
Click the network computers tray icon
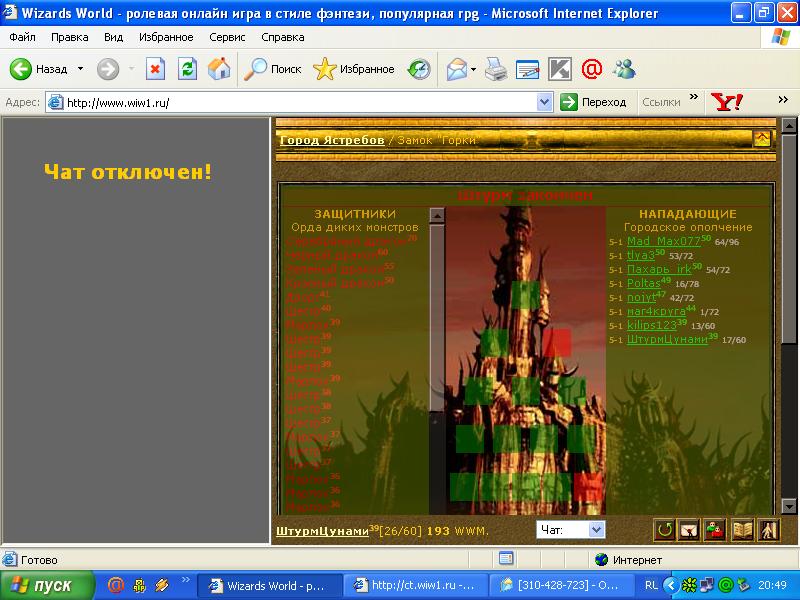pyautogui.click(x=708, y=585)
